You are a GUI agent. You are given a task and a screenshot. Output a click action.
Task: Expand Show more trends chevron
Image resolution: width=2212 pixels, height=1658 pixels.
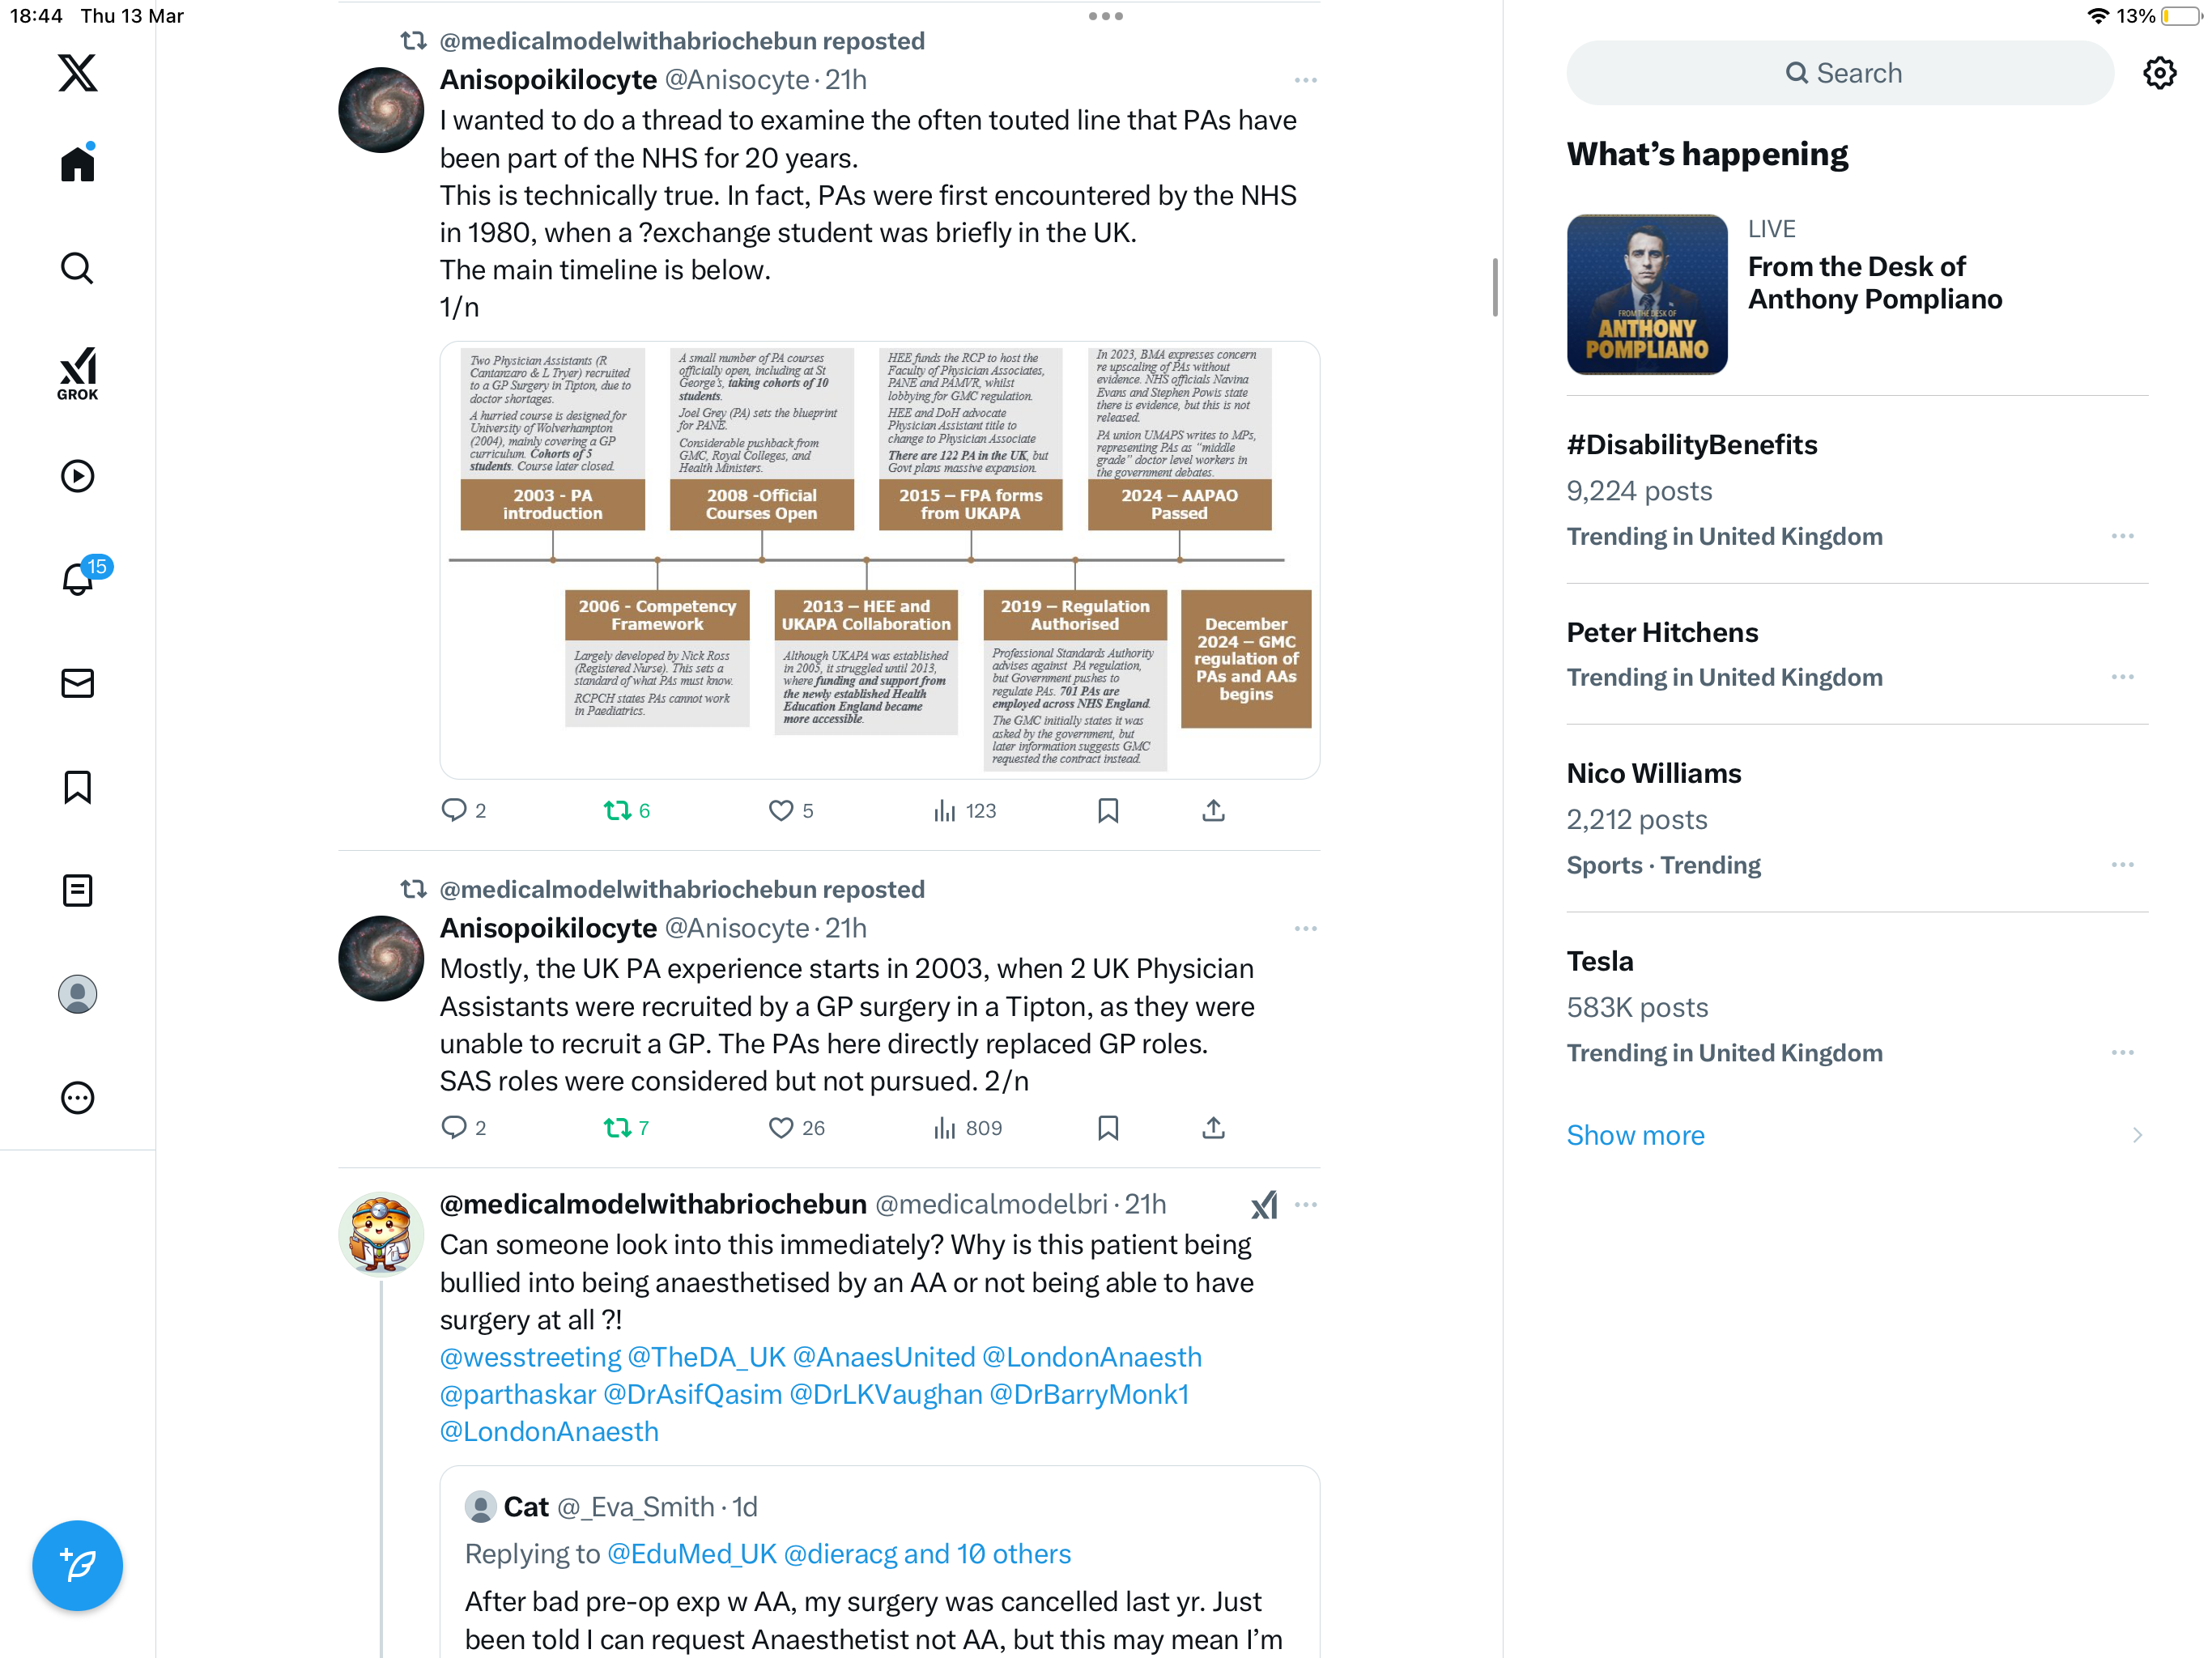coord(2137,1135)
